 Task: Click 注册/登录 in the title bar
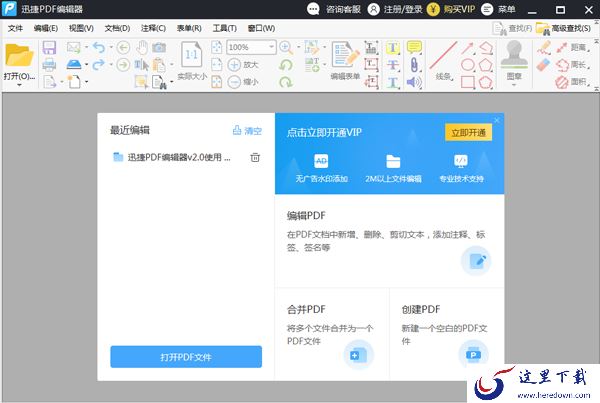(395, 9)
